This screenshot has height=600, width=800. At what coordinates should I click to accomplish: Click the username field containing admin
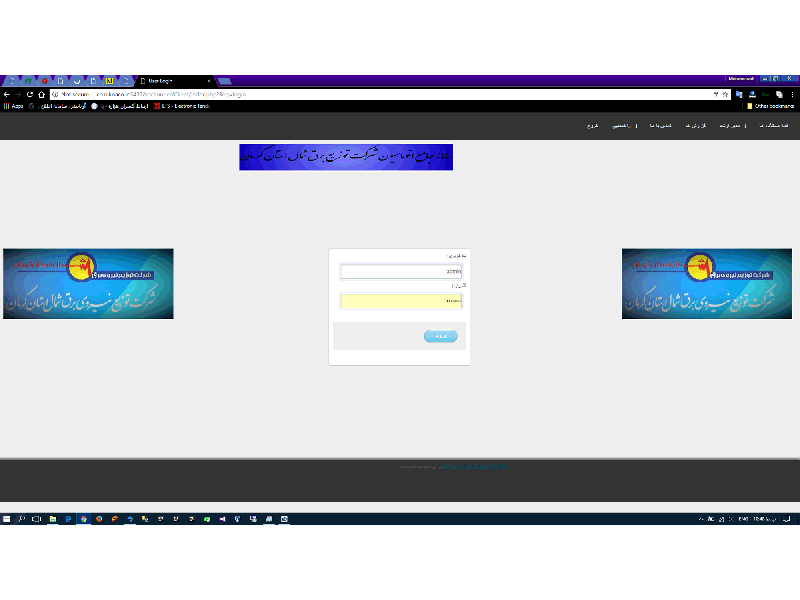tap(401, 271)
